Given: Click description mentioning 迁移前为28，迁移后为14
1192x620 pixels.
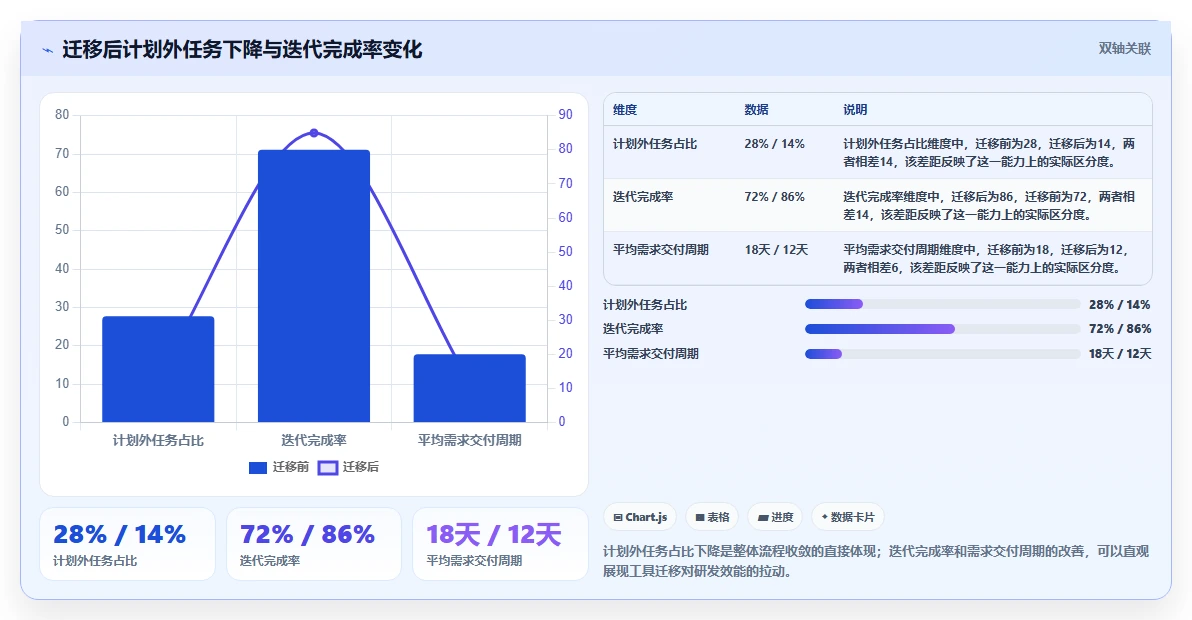Looking at the screenshot, I should coord(990,153).
